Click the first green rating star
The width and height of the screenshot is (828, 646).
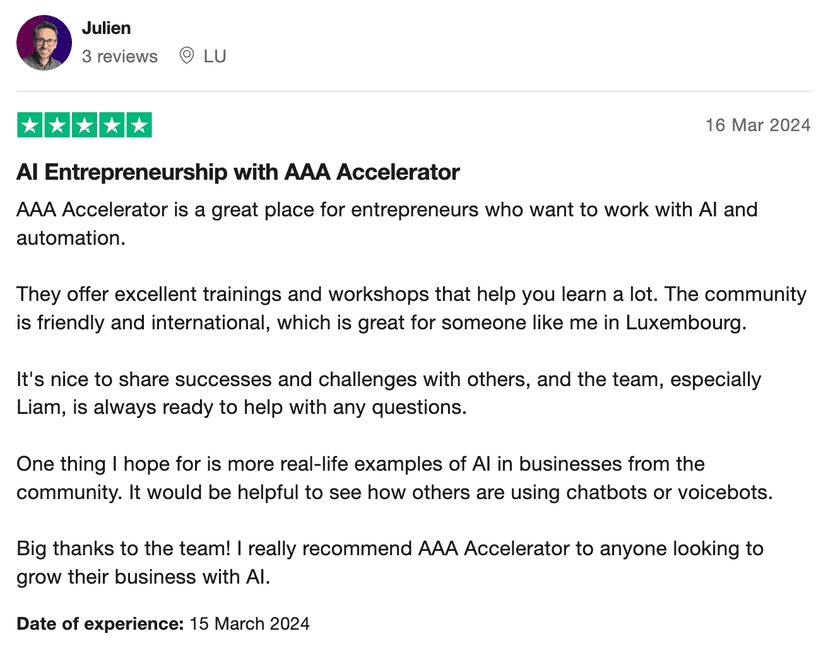pyautogui.click(x=30, y=125)
